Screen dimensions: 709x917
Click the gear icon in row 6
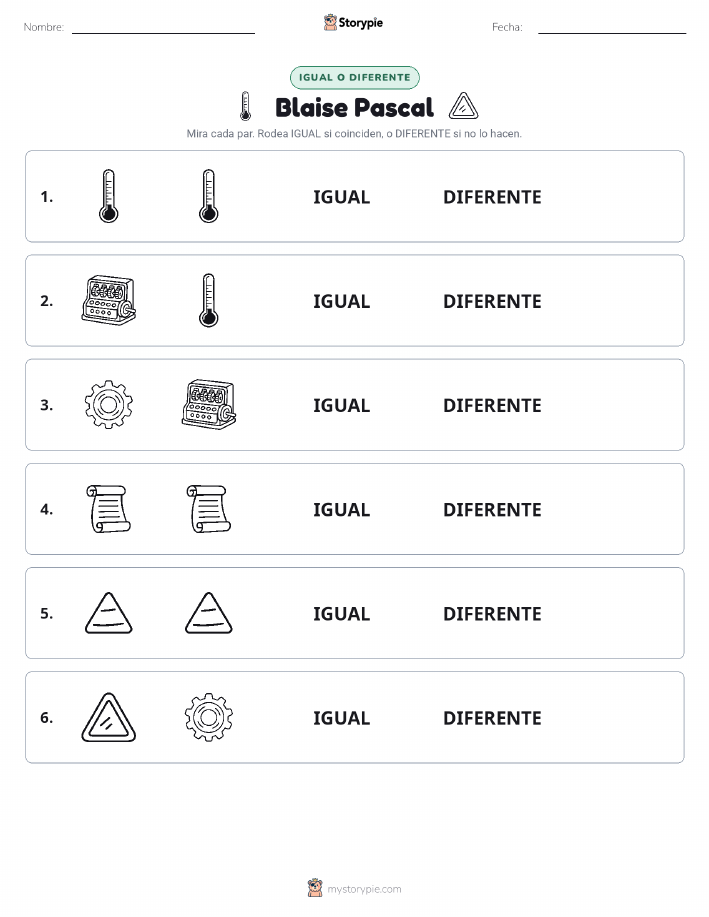click(209, 717)
